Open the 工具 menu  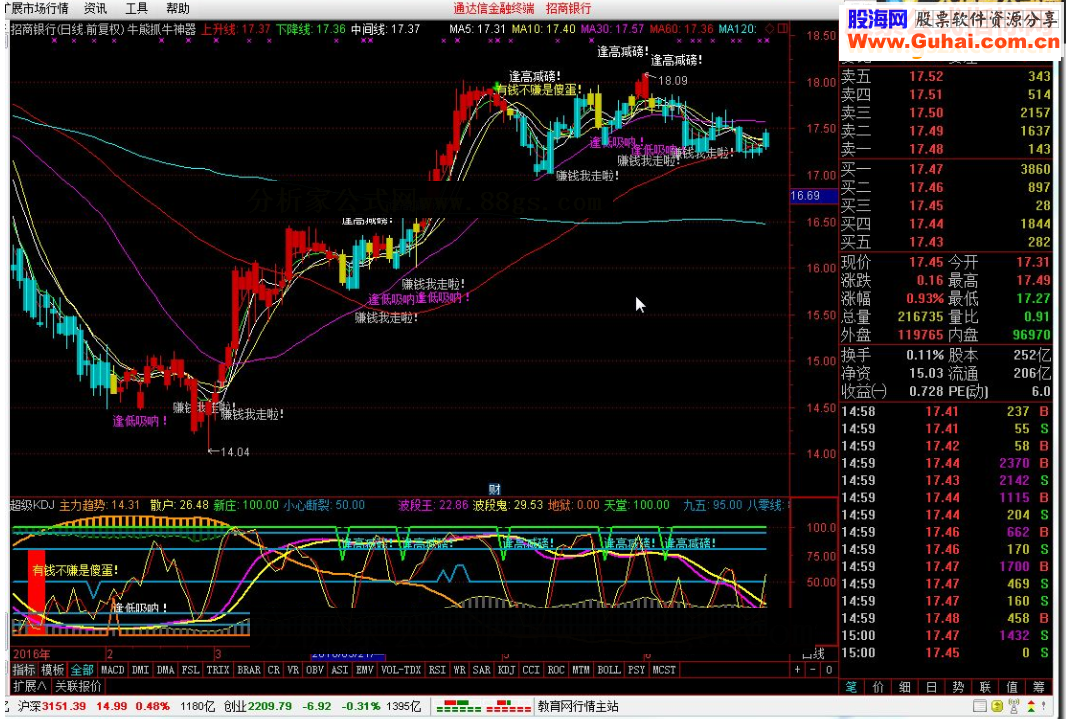point(136,8)
